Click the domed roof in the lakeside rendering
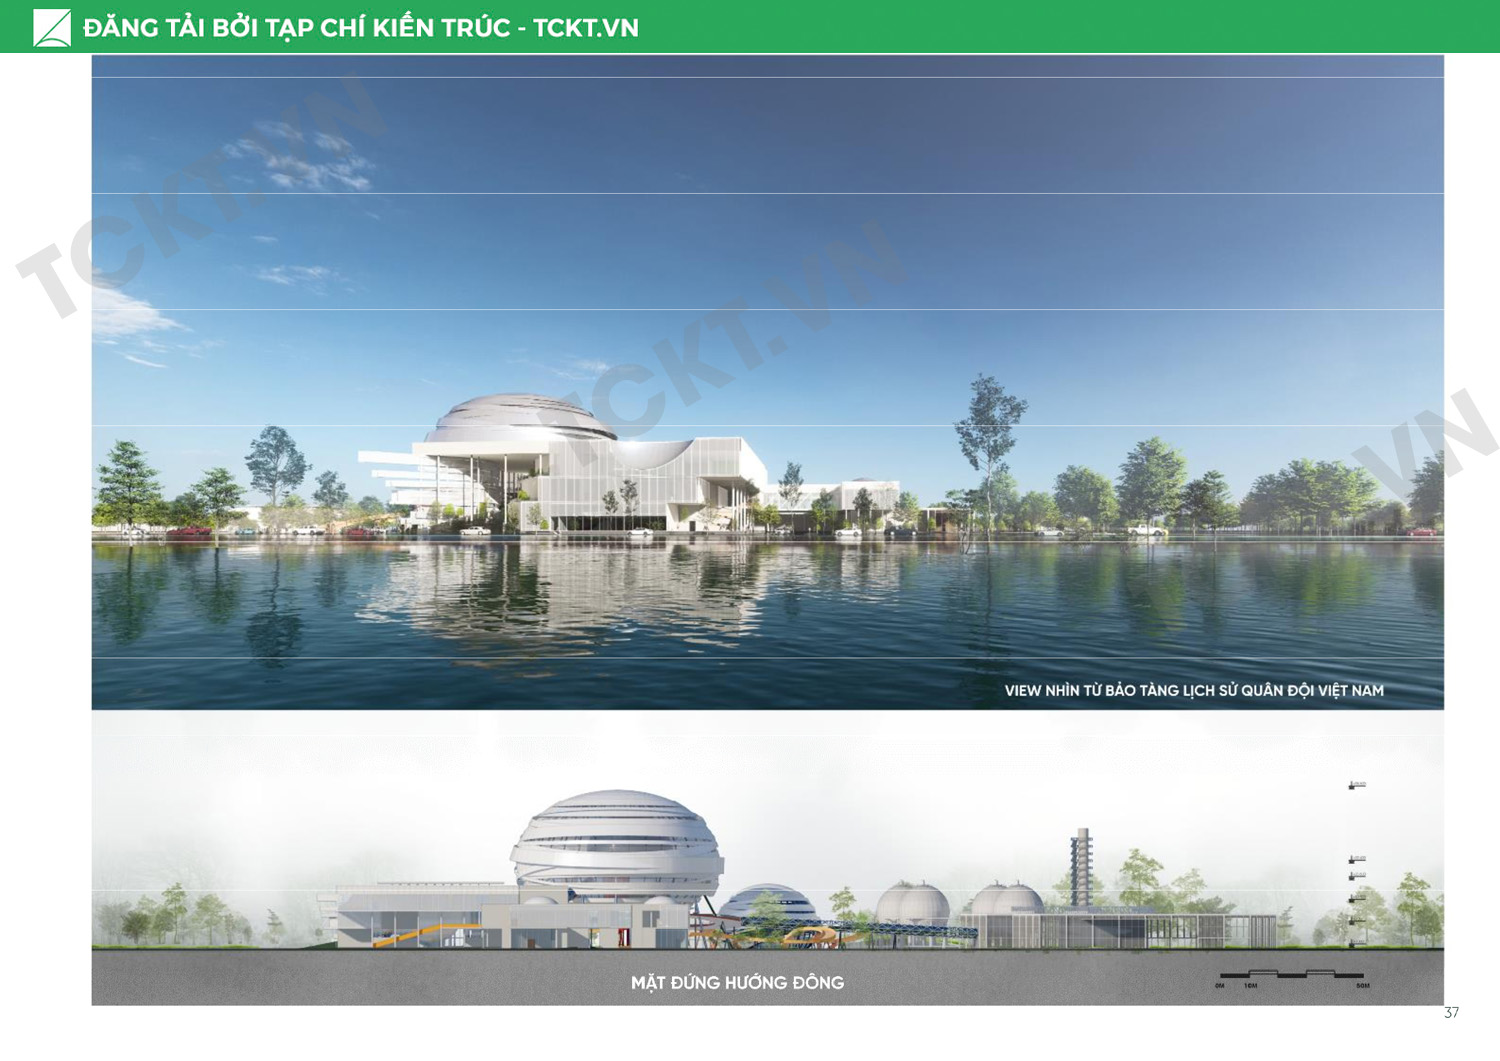The image size is (1500, 1061). 520,418
